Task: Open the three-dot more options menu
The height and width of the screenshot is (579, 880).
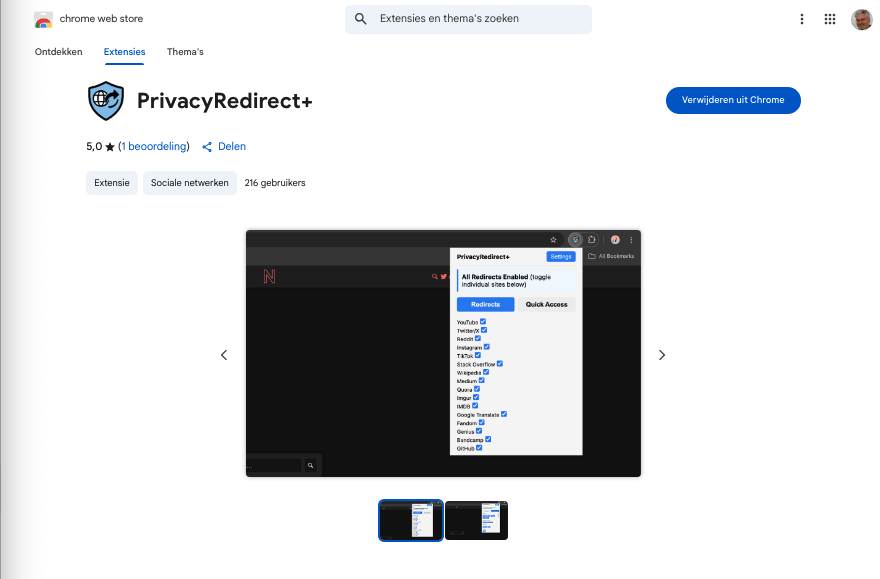Action: 802,19
